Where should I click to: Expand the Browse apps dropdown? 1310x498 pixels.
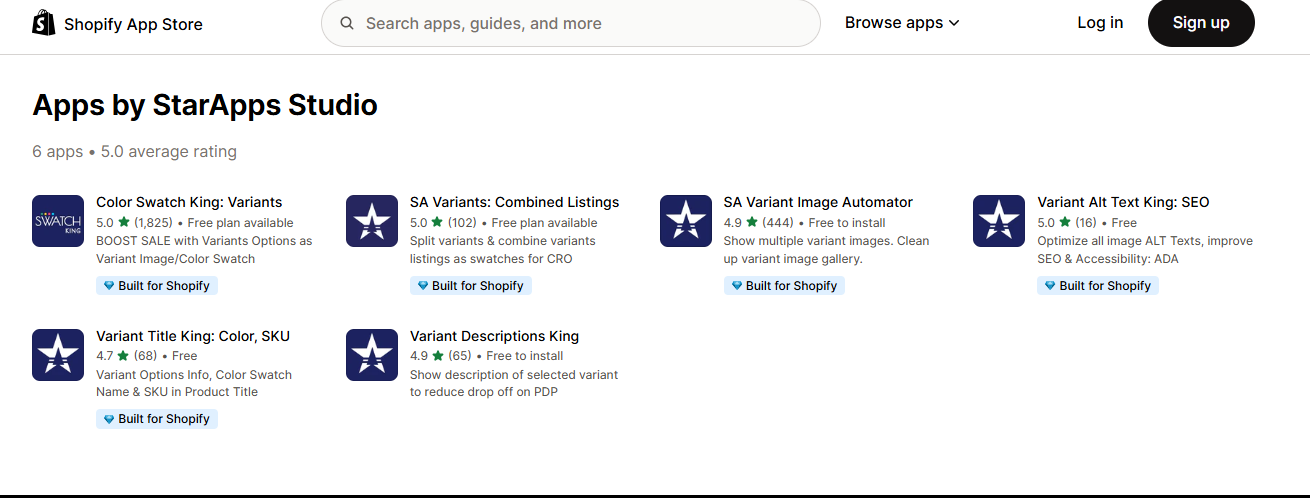[x=902, y=23]
